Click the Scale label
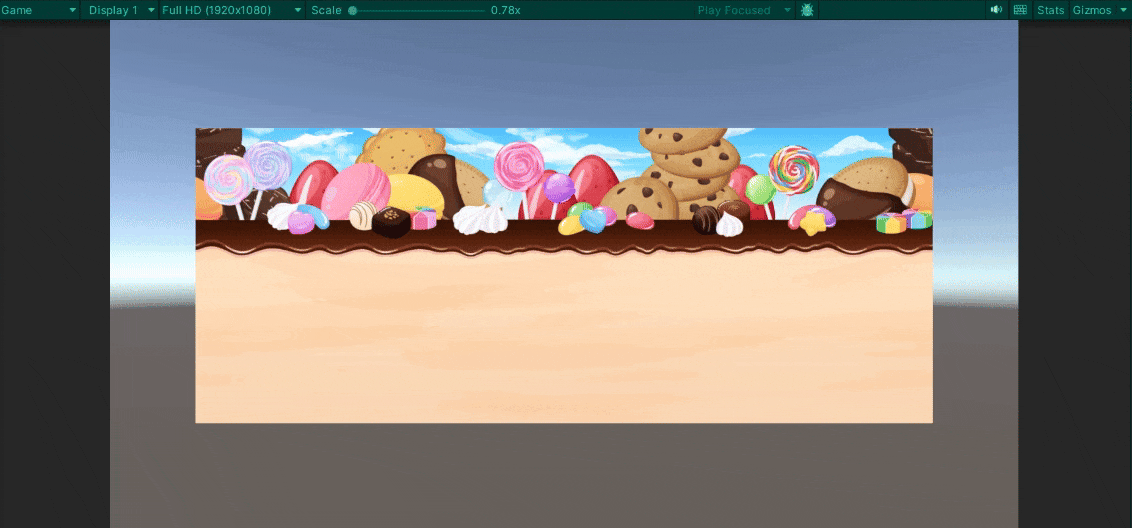This screenshot has height=528, width=1132. coord(326,10)
